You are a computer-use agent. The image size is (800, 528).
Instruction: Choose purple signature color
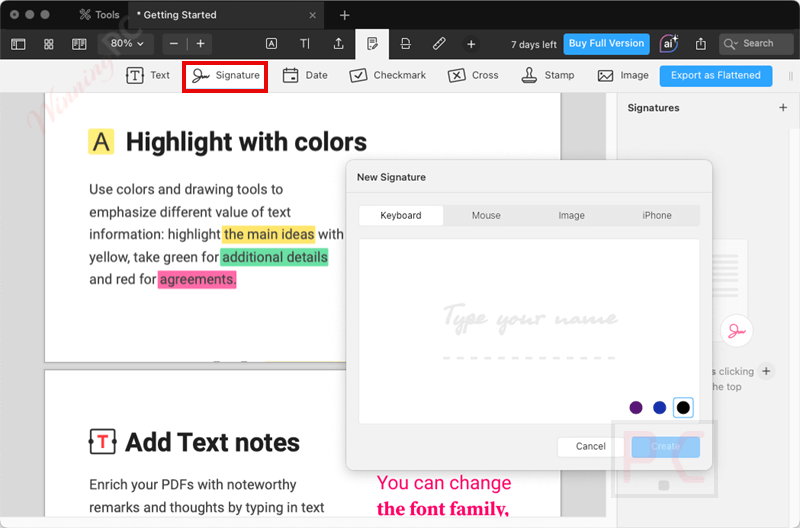click(636, 408)
